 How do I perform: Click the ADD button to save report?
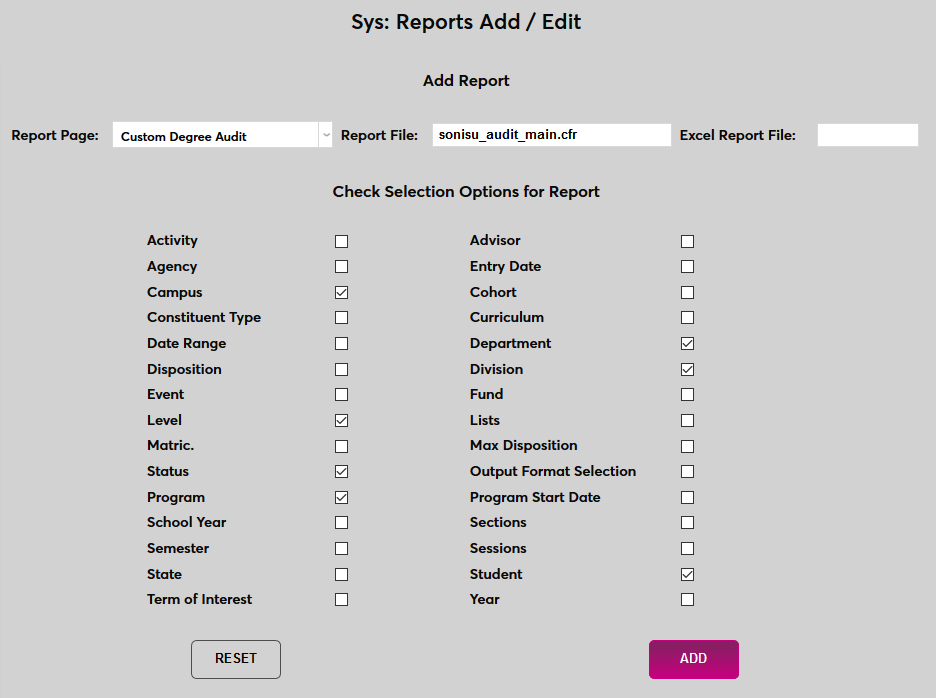pos(693,659)
